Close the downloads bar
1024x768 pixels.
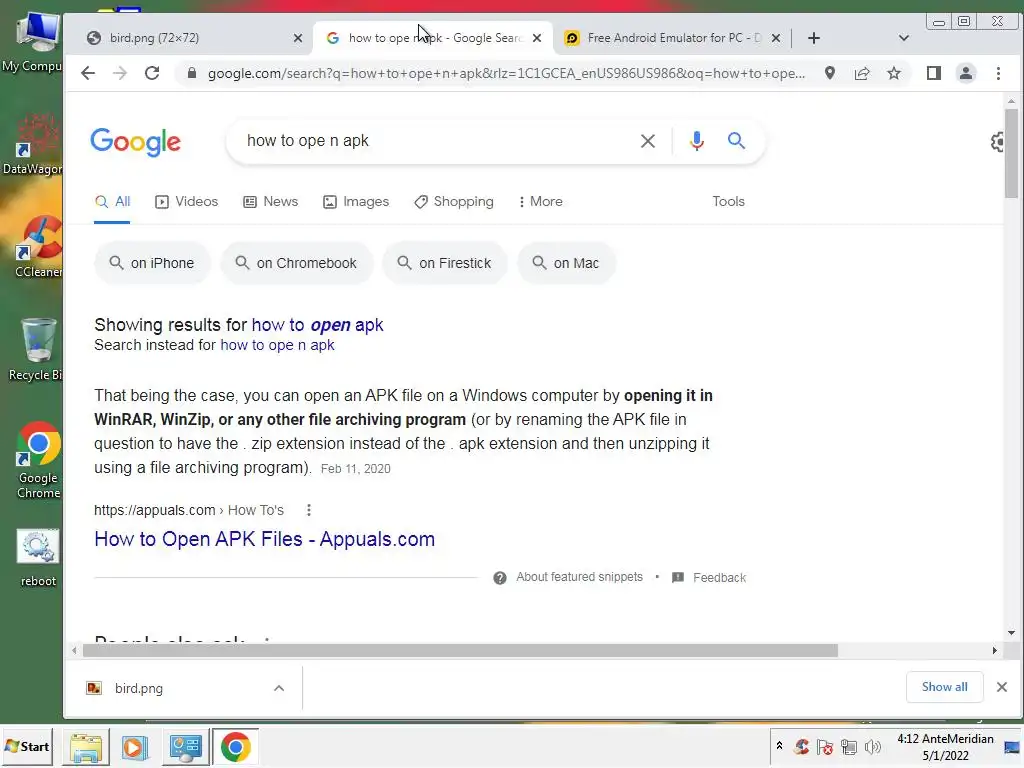tap(1002, 687)
